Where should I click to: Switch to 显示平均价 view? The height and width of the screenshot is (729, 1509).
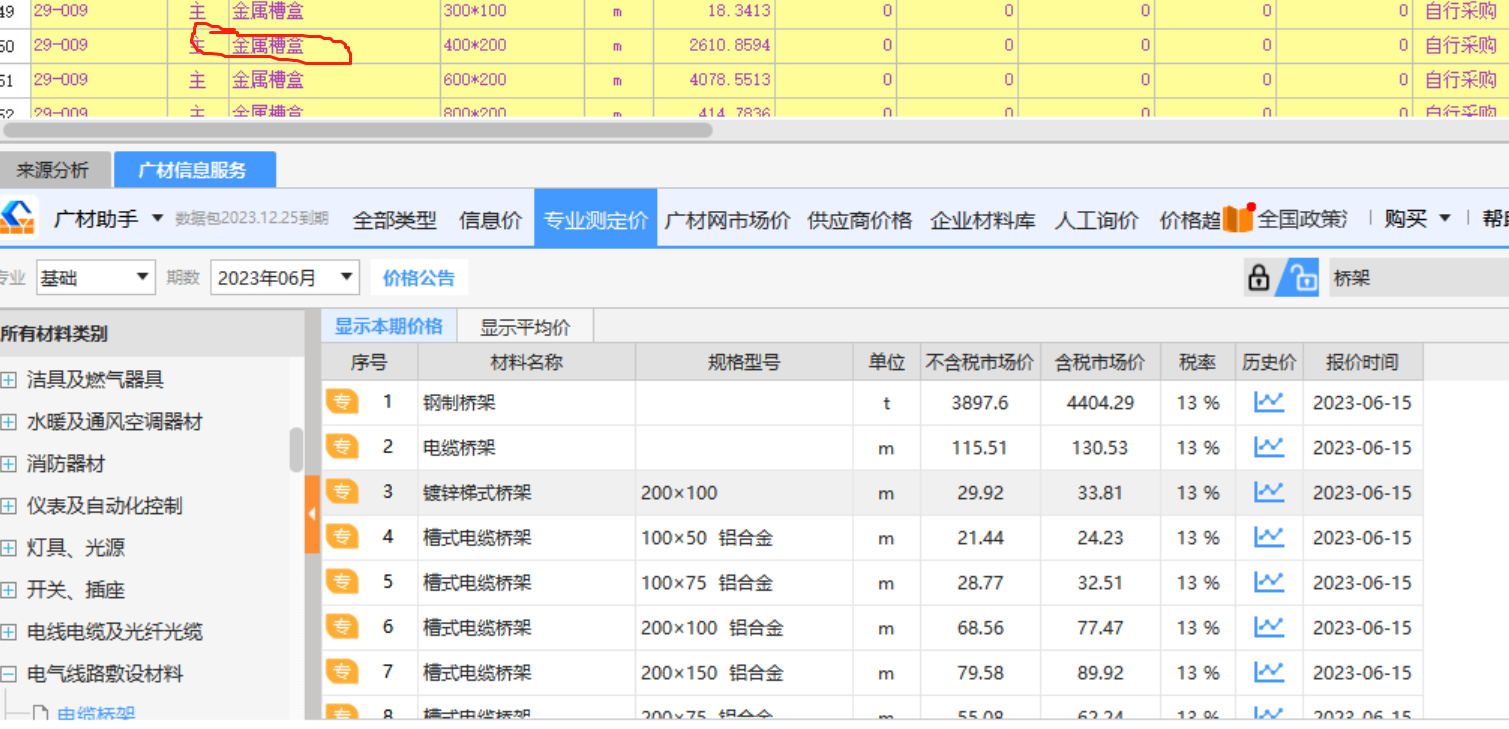click(525, 327)
